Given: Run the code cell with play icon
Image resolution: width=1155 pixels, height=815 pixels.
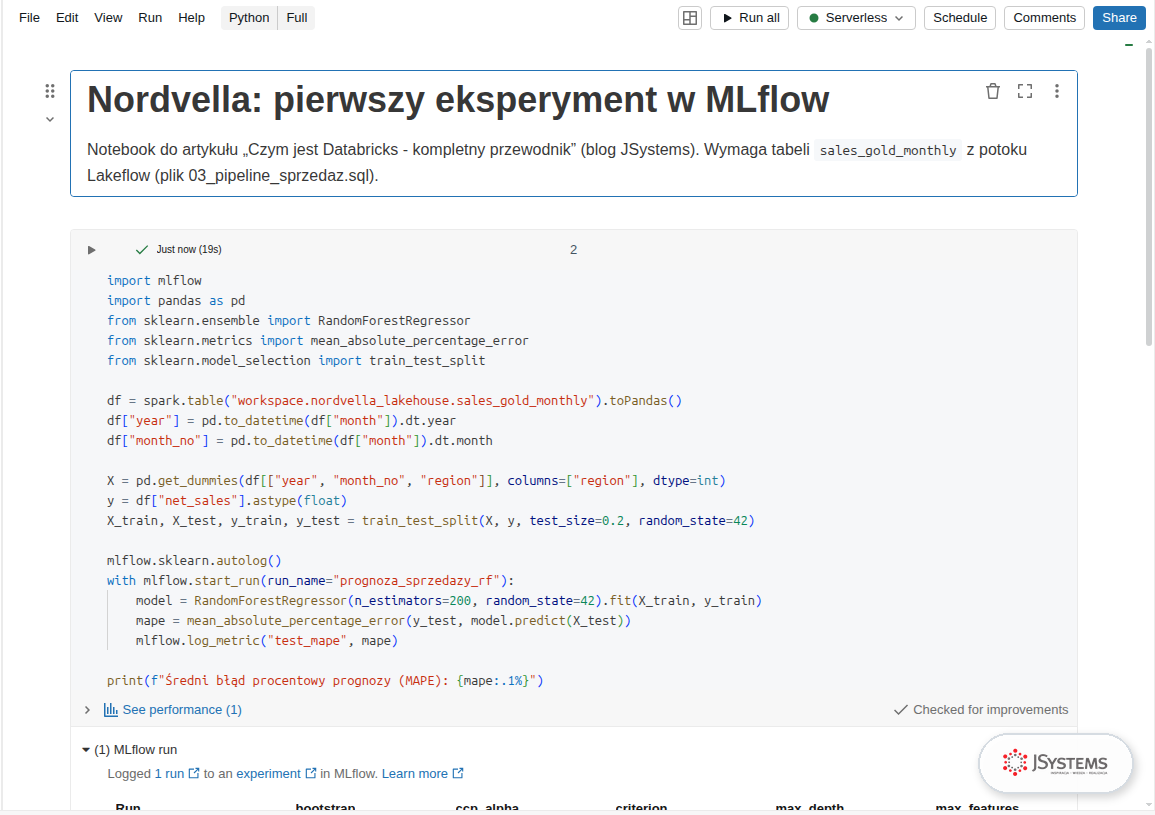Looking at the screenshot, I should [x=91, y=250].
